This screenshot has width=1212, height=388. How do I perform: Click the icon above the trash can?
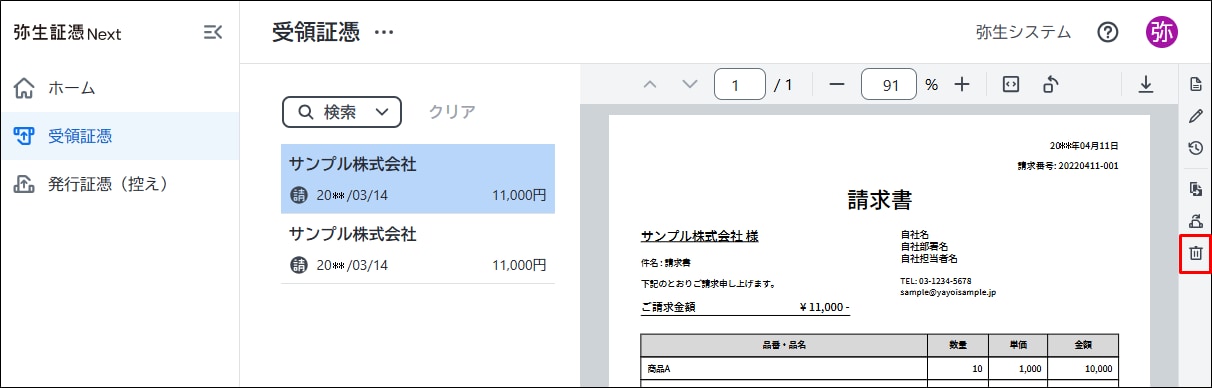1195,221
